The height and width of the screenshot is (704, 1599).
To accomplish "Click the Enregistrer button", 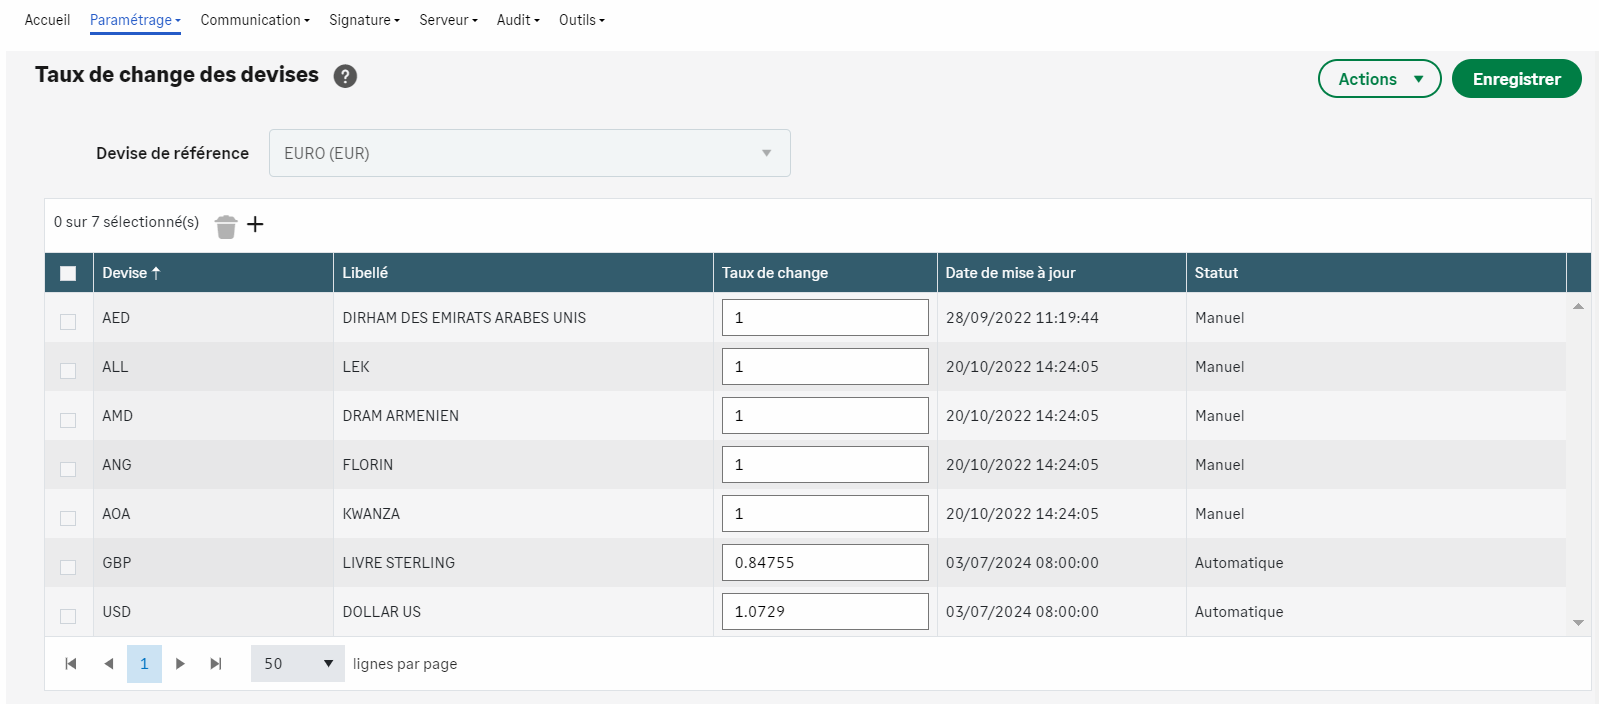I will coord(1516,79).
